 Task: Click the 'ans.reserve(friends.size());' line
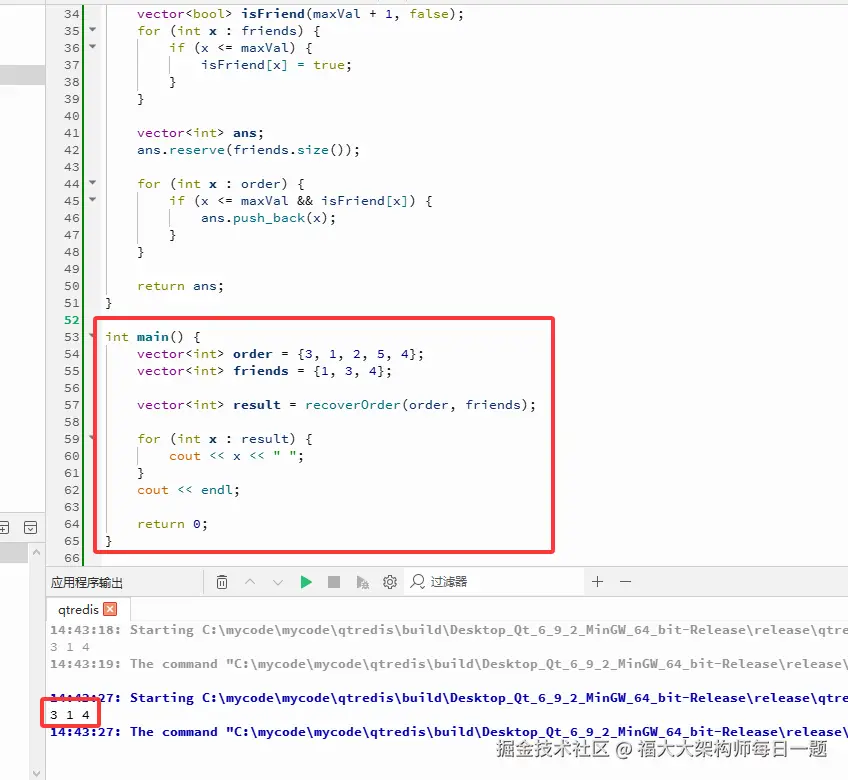coord(248,150)
